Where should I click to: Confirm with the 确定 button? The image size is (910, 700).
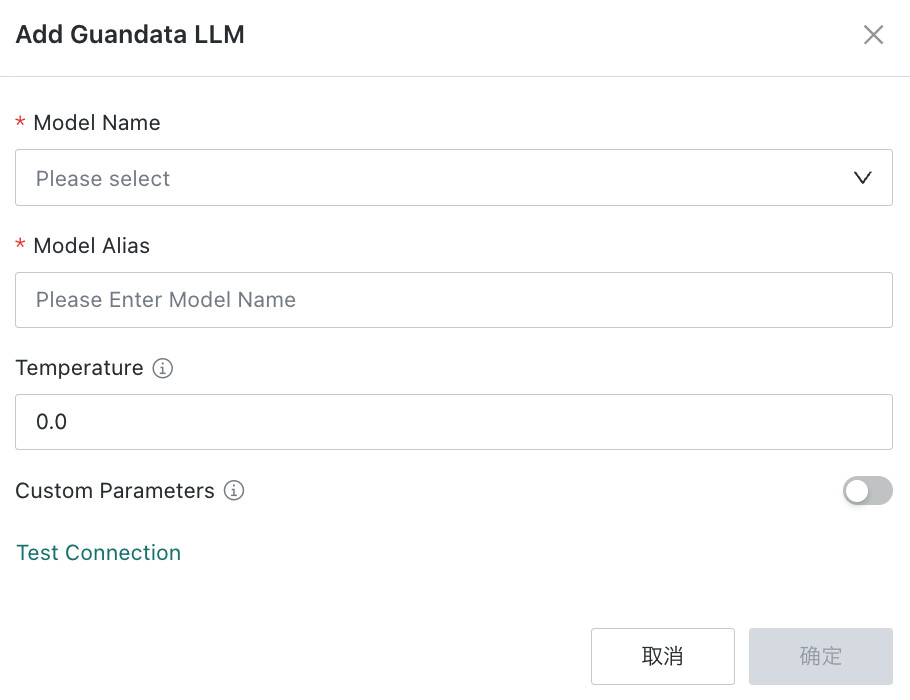[821, 656]
